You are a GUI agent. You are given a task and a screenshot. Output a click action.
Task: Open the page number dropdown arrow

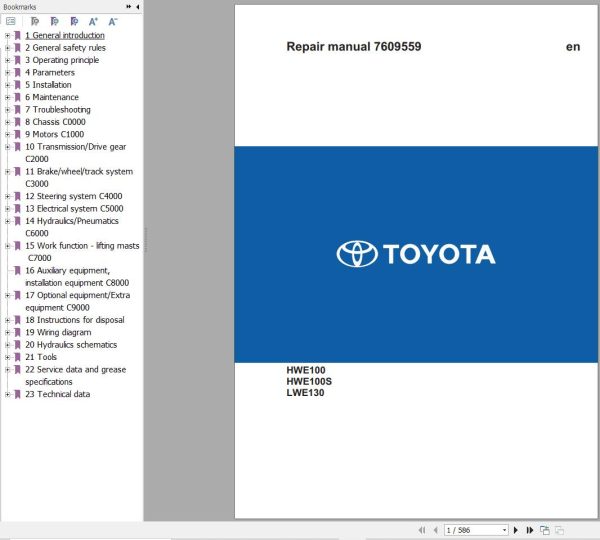pyautogui.click(x=505, y=530)
